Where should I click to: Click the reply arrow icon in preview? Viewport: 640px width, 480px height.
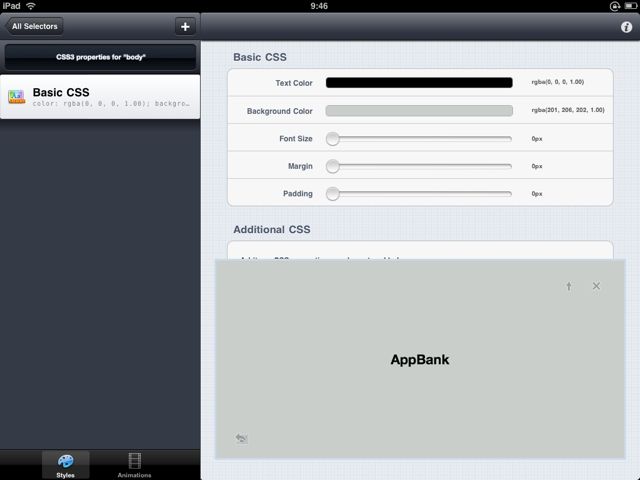[x=241, y=438]
